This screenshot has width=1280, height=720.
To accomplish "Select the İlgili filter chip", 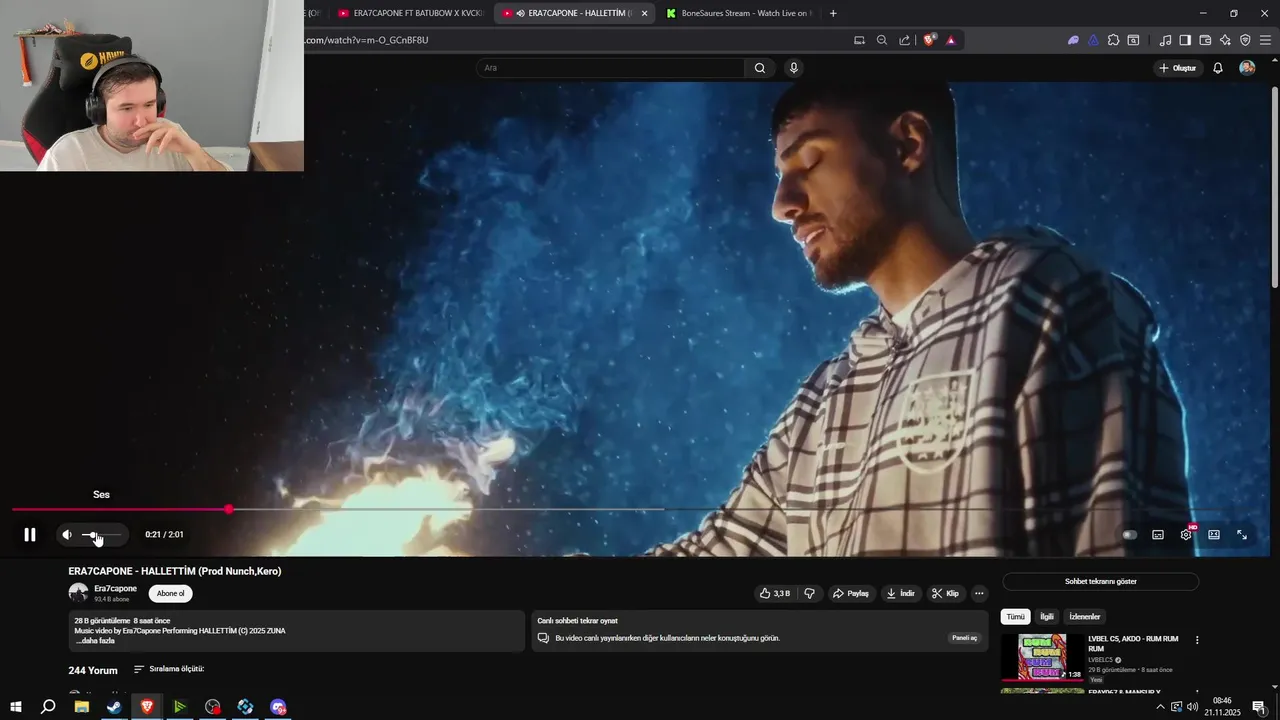I will tap(1047, 617).
